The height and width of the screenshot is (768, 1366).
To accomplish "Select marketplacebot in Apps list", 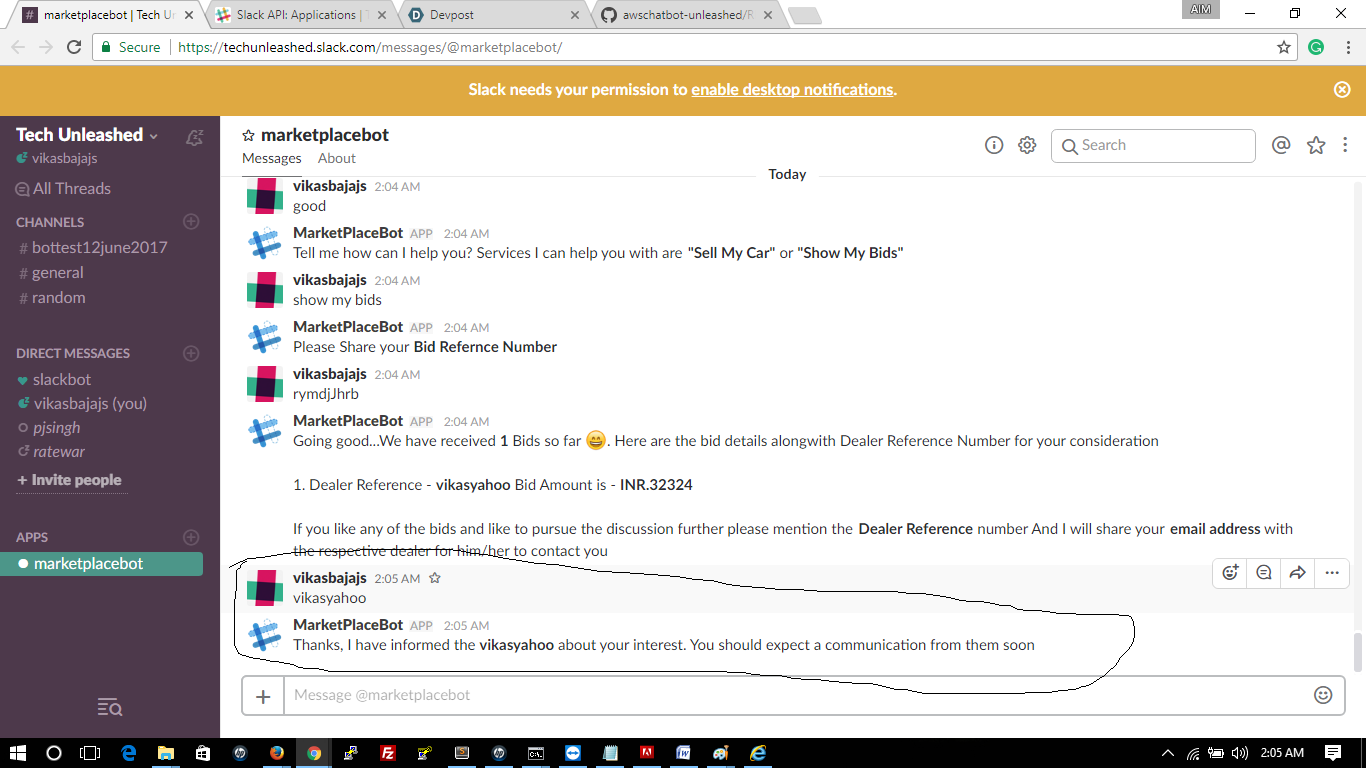I will click(101, 564).
